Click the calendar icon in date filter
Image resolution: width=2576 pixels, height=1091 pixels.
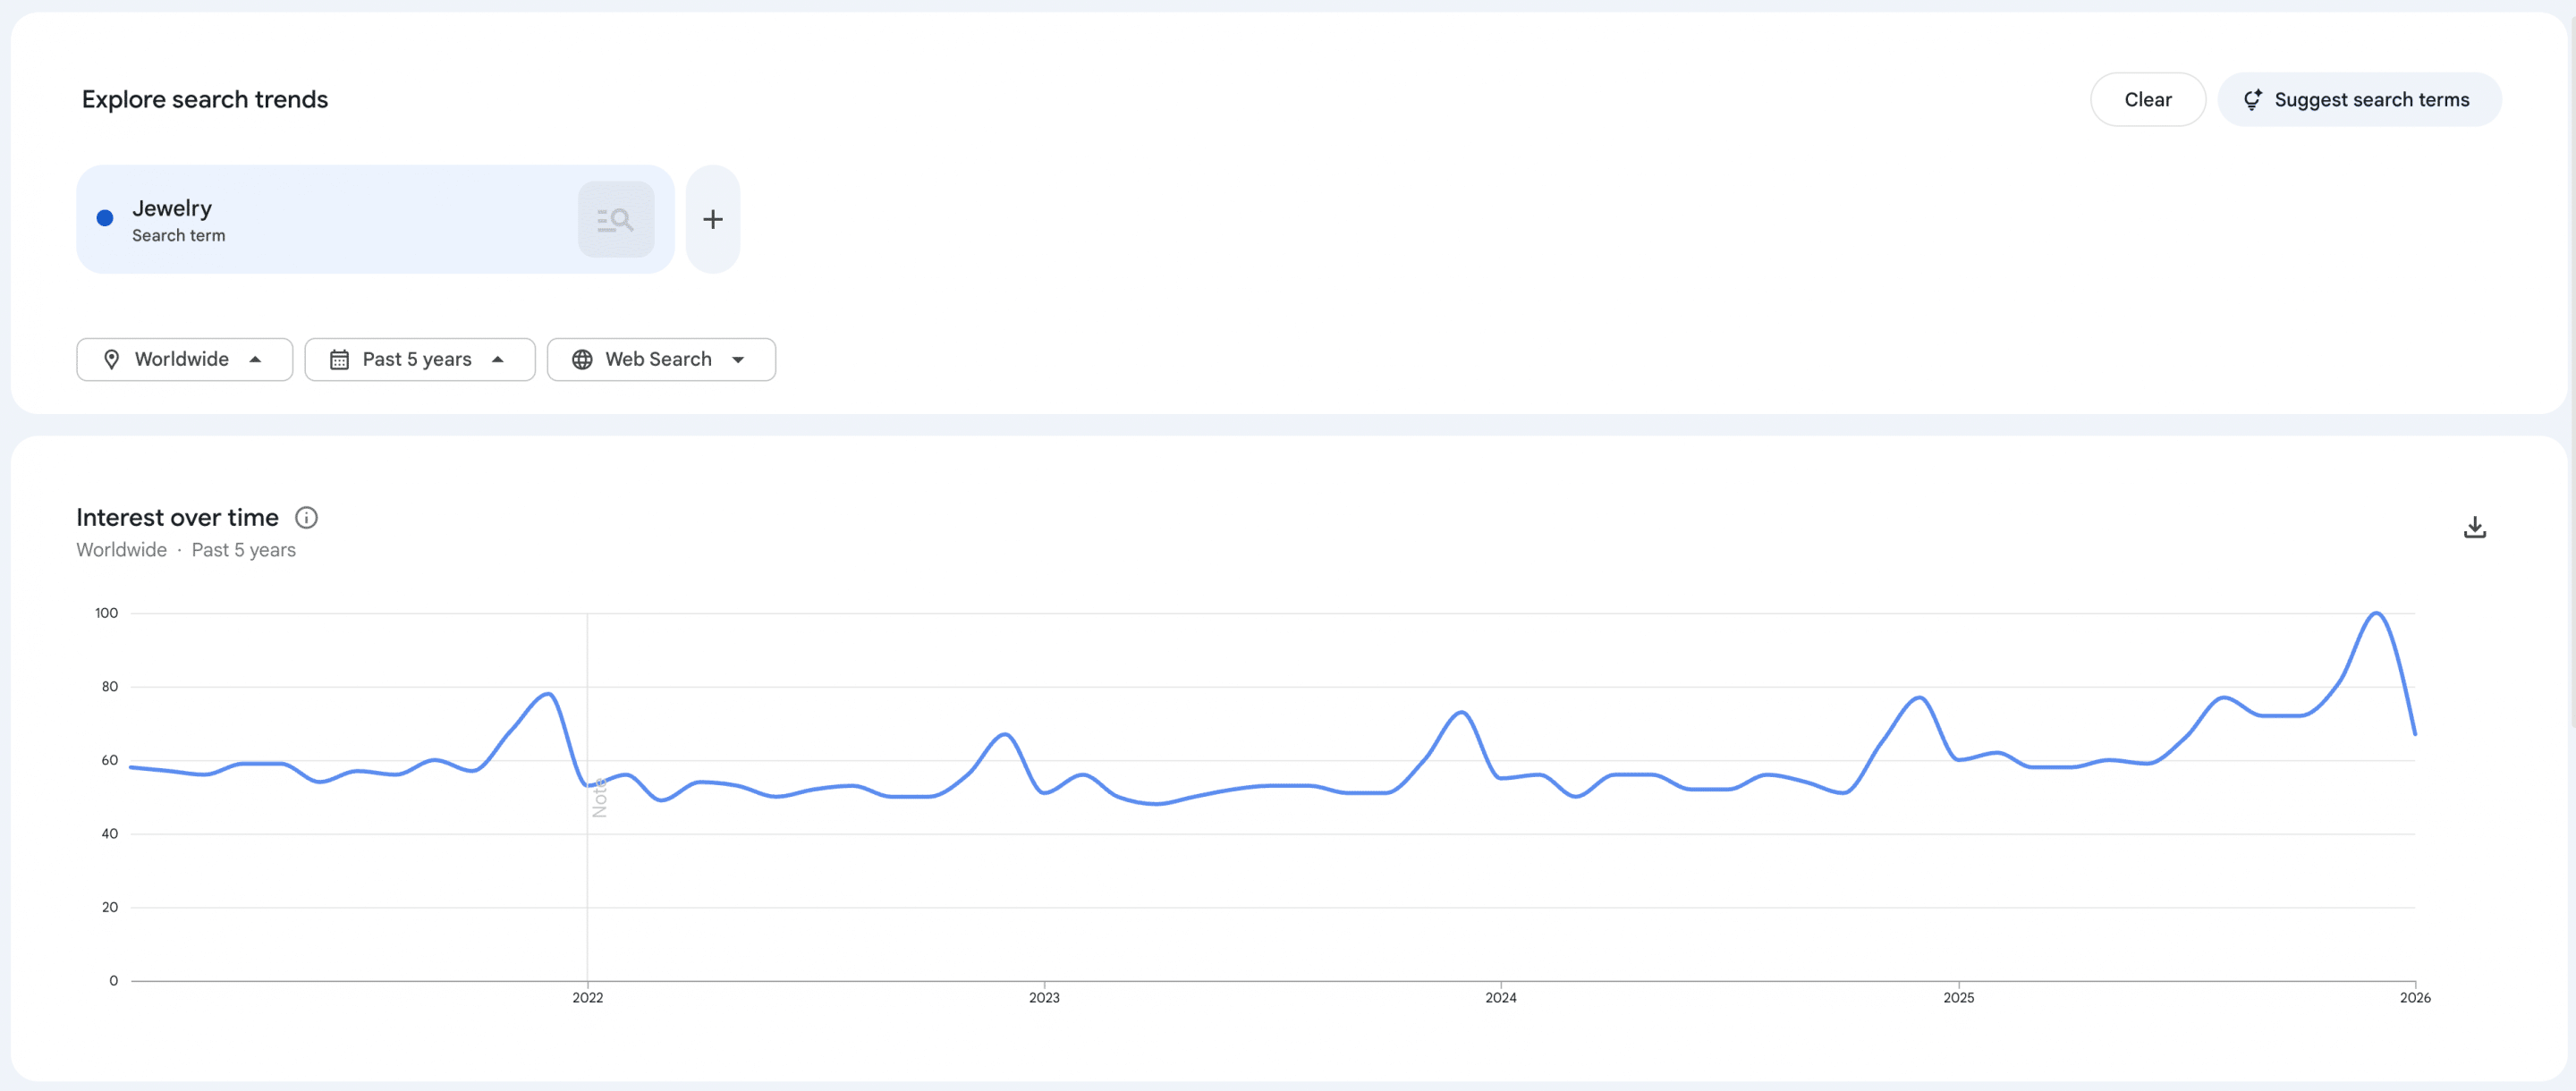[x=339, y=359]
